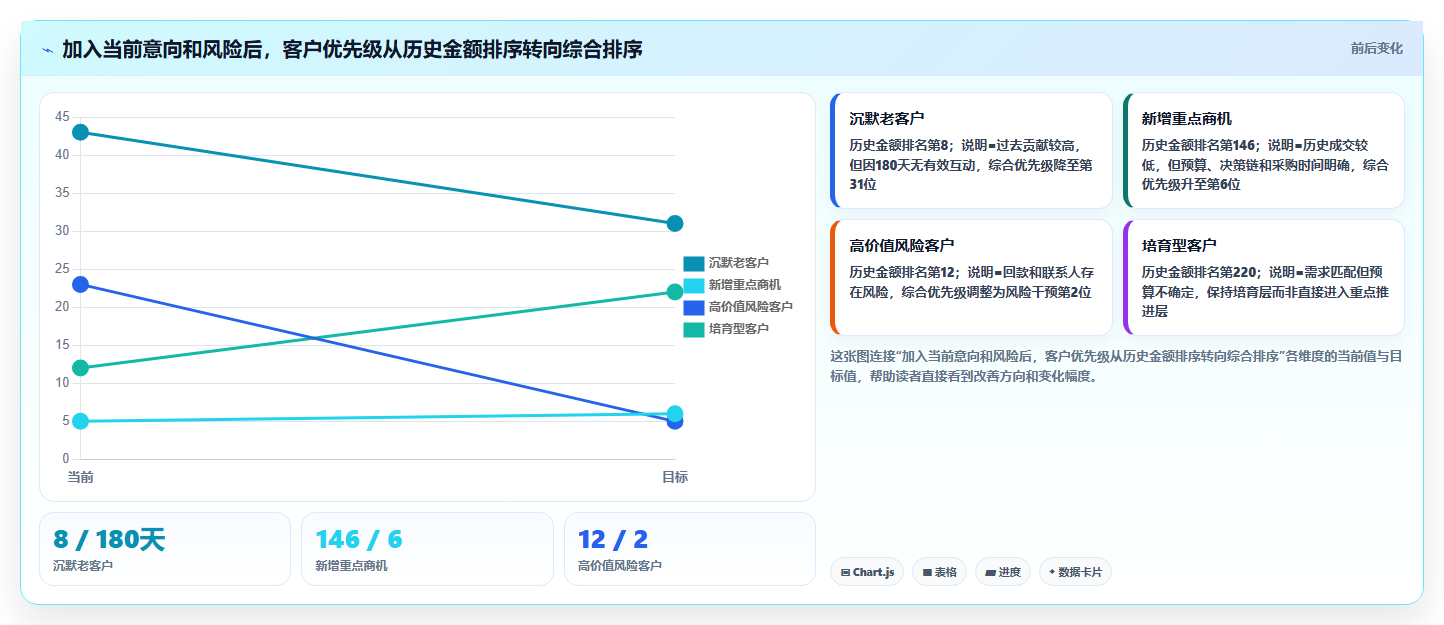The height and width of the screenshot is (625, 1444).
Task: Click the icon in 进度 tag
Action: (990, 573)
